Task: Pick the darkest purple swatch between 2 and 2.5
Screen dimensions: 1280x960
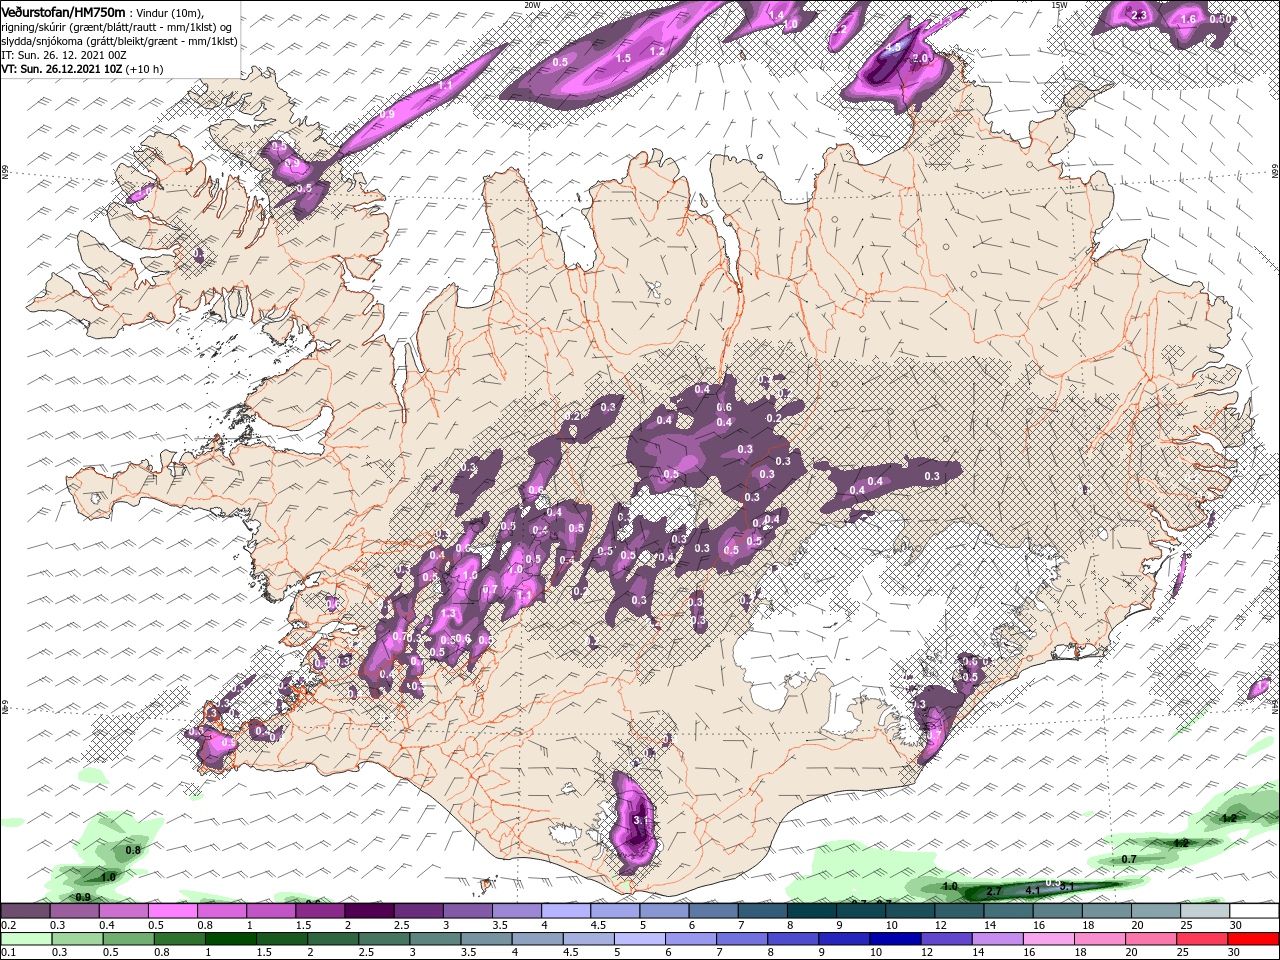Action: click(x=368, y=911)
